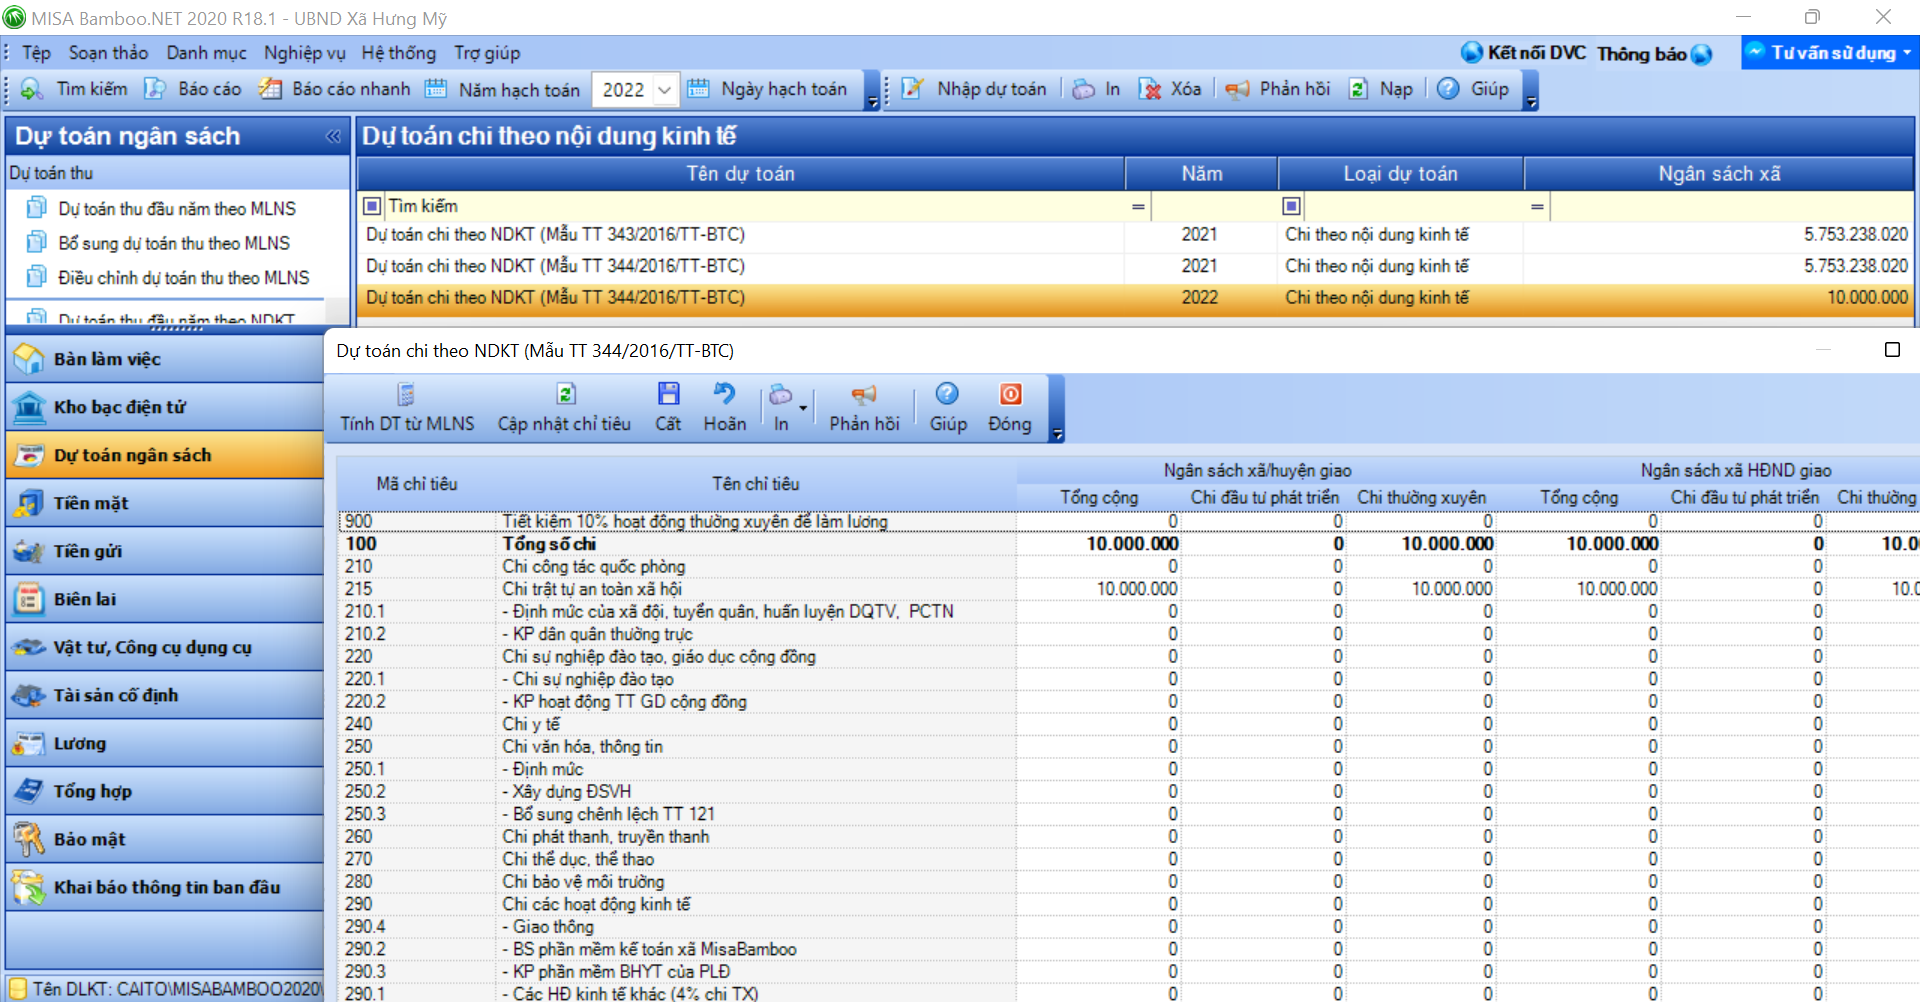Open the Tiền mặt module
1920x1002 pixels.
[x=164, y=503]
